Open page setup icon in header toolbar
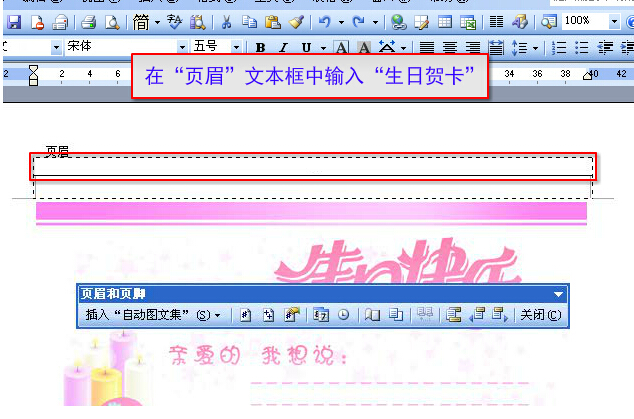This screenshot has height=419, width=634. [370, 314]
